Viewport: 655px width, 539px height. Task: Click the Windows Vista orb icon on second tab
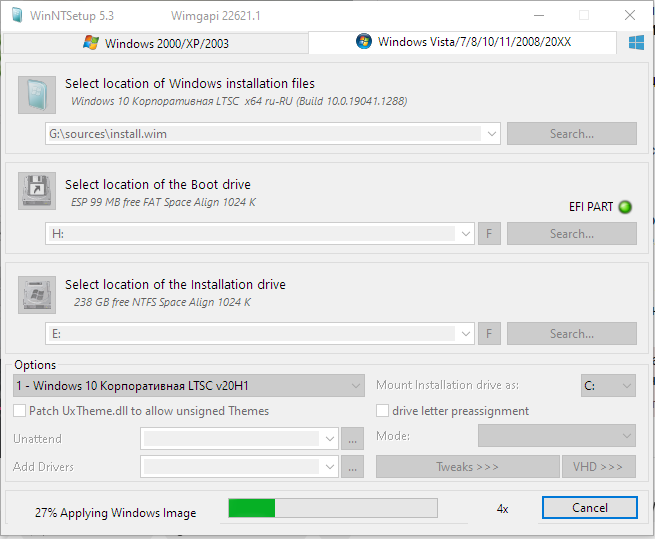tap(363, 41)
